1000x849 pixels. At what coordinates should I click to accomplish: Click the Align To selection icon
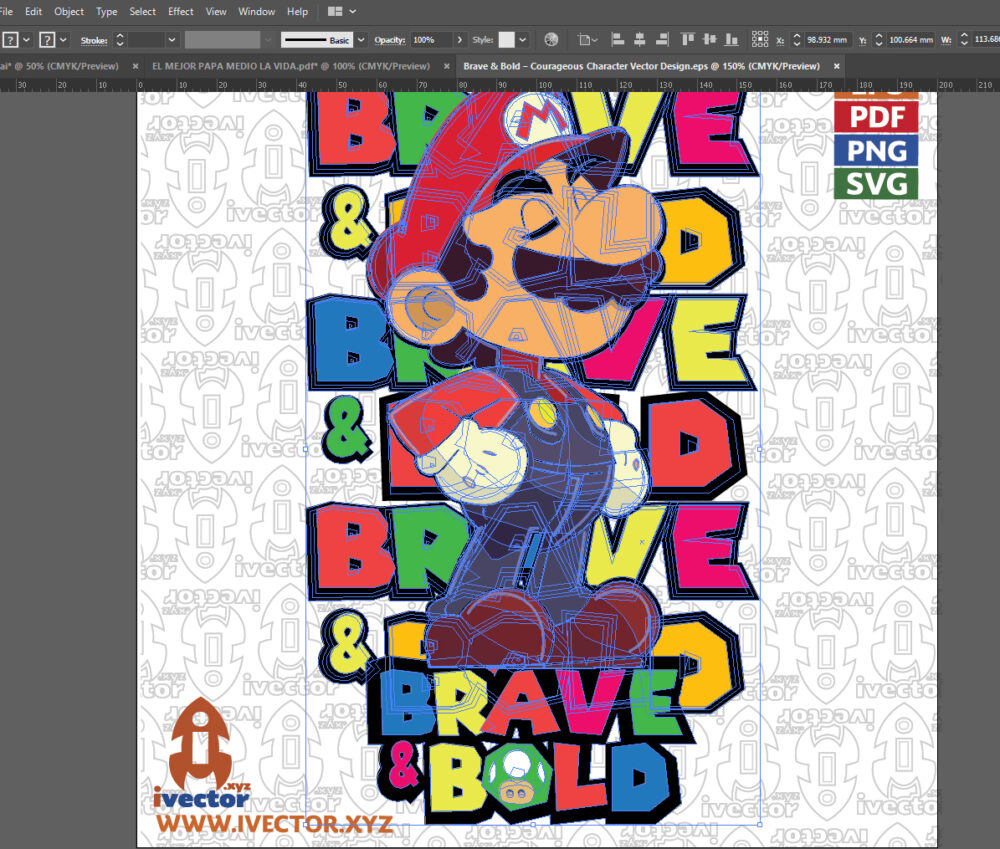[587, 40]
